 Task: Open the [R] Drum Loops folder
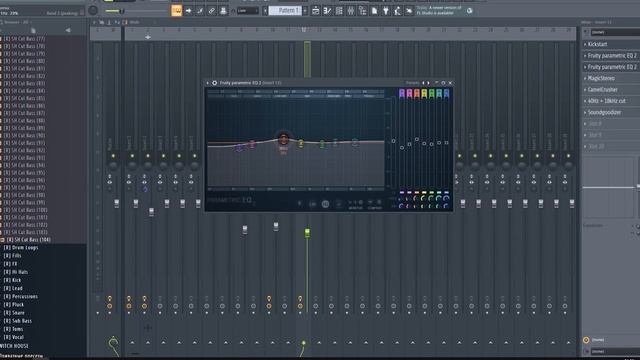click(x=21, y=248)
